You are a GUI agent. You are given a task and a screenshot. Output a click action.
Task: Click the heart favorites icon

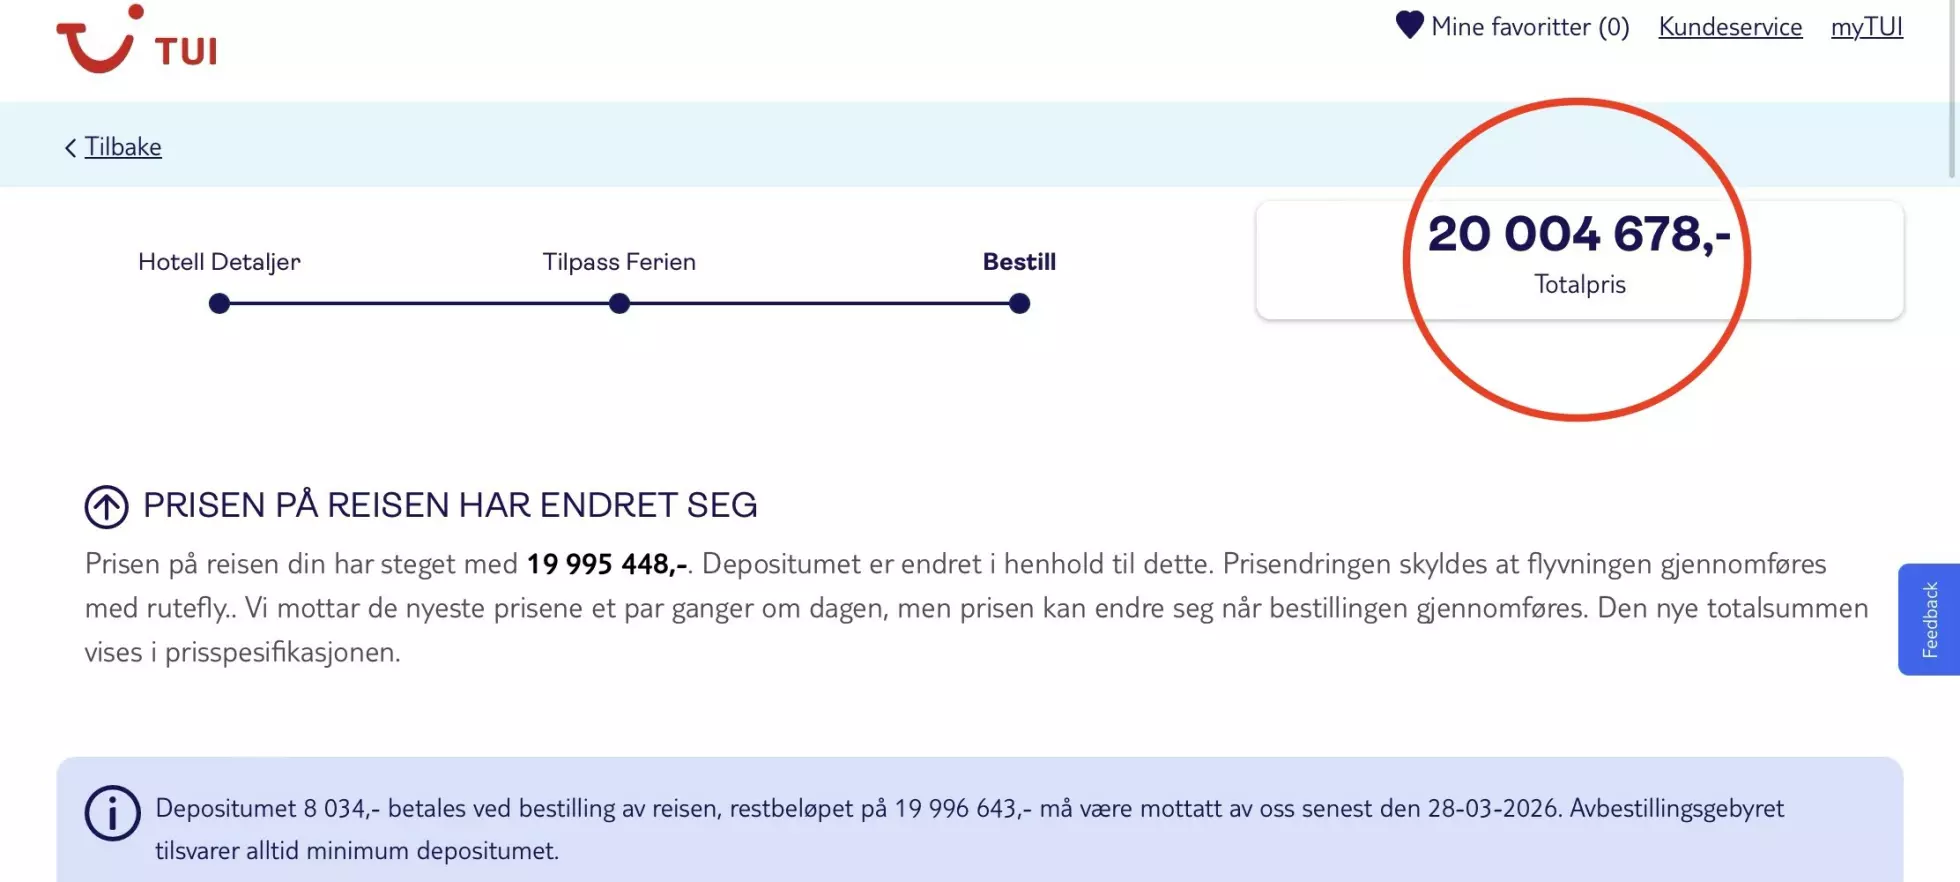(1409, 25)
